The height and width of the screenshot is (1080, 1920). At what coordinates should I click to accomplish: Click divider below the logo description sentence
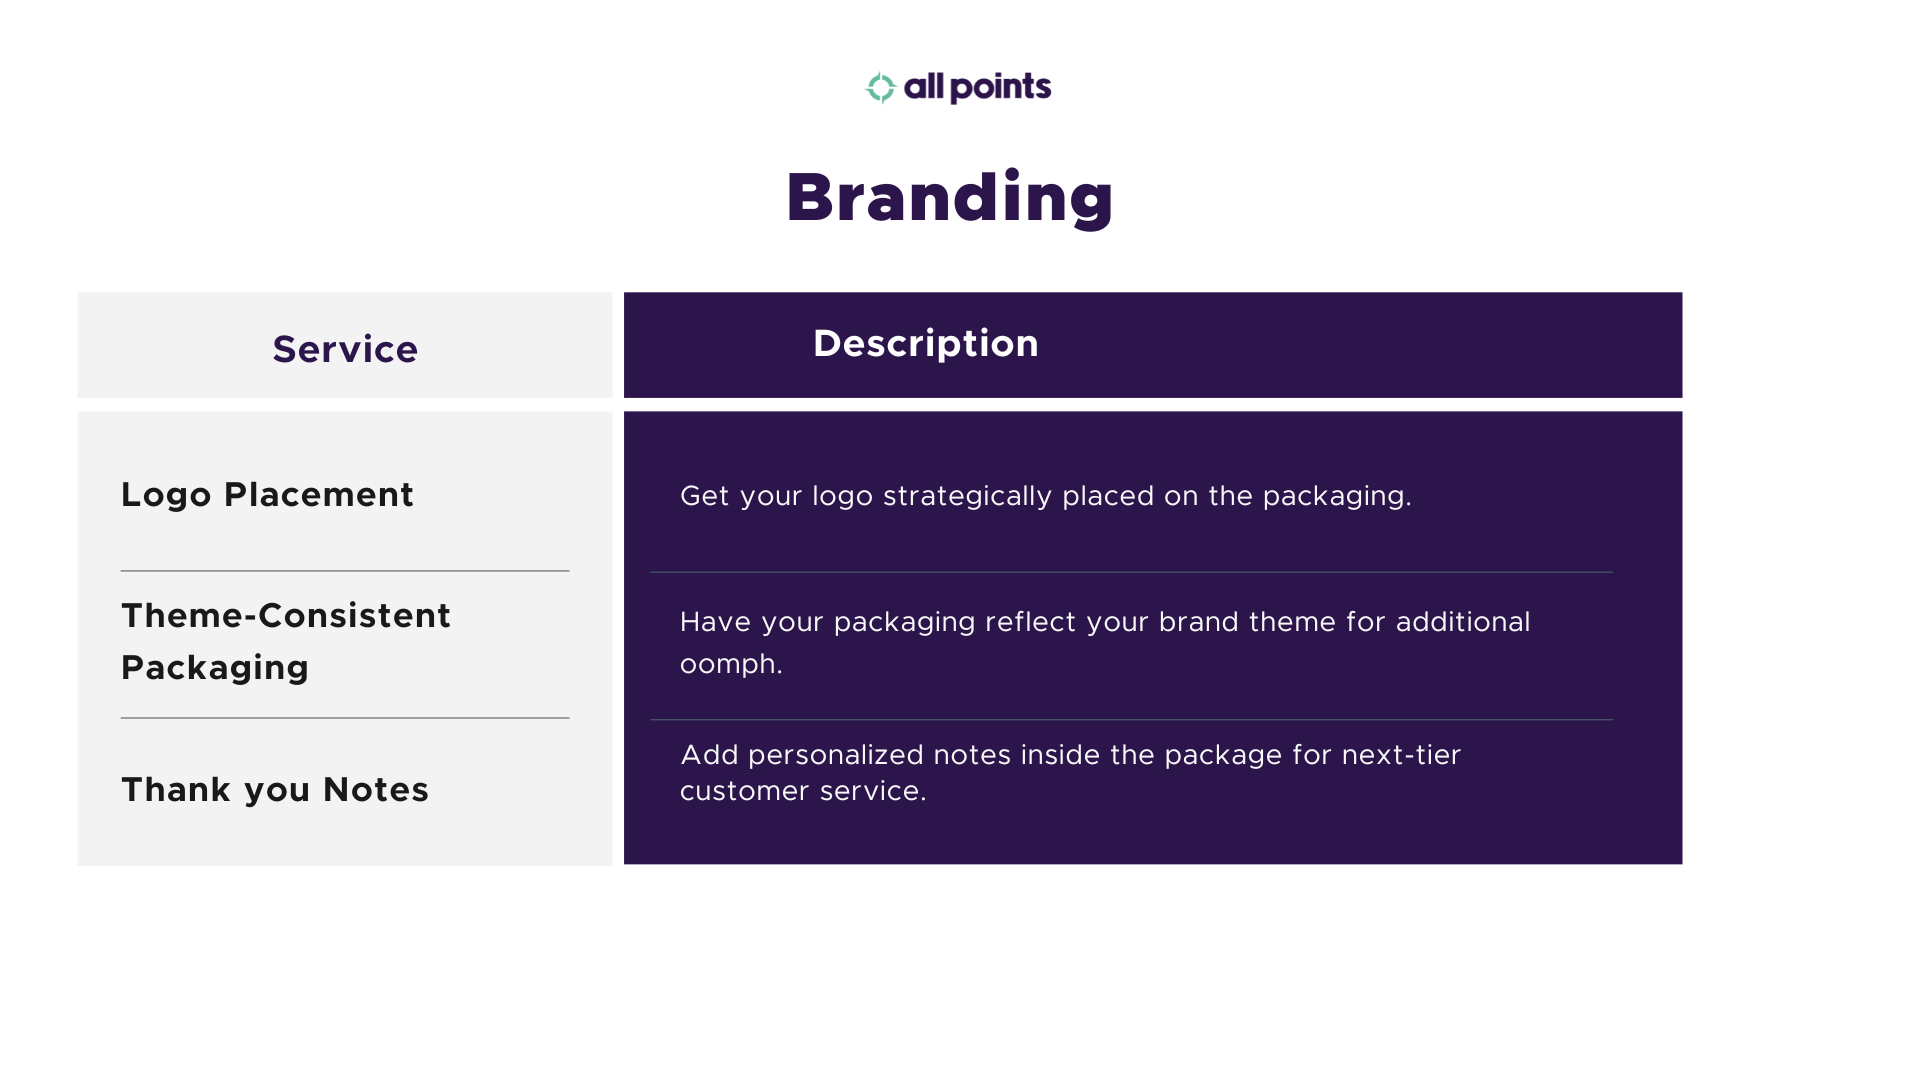(x=1131, y=572)
